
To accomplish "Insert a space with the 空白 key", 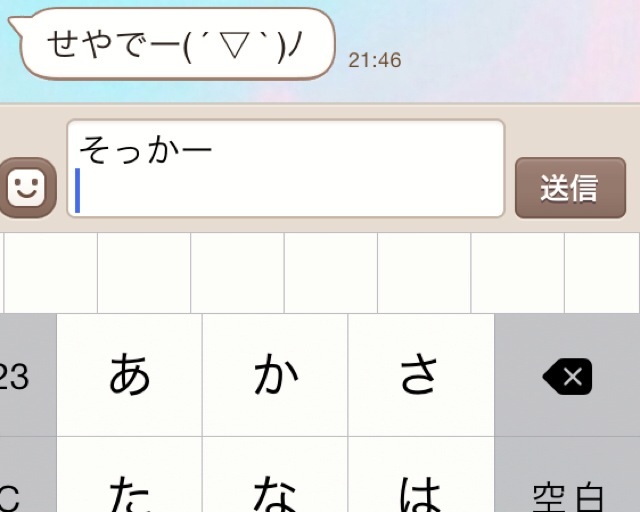I will coord(567,474).
